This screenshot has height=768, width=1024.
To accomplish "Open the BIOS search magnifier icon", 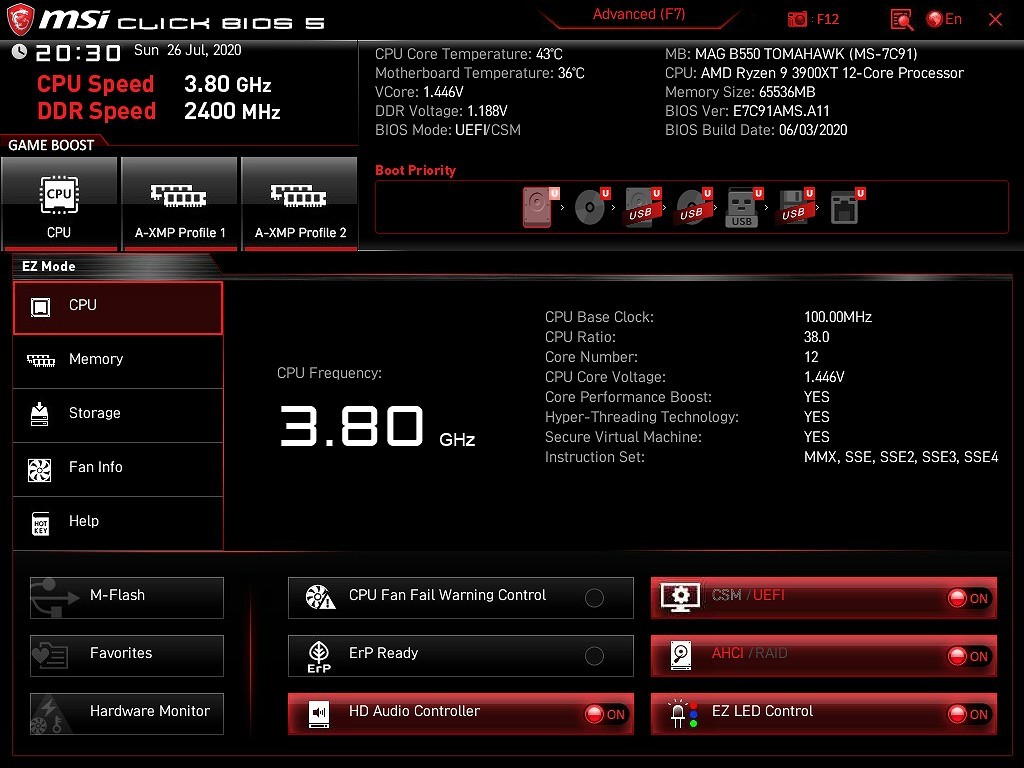I will pos(902,20).
